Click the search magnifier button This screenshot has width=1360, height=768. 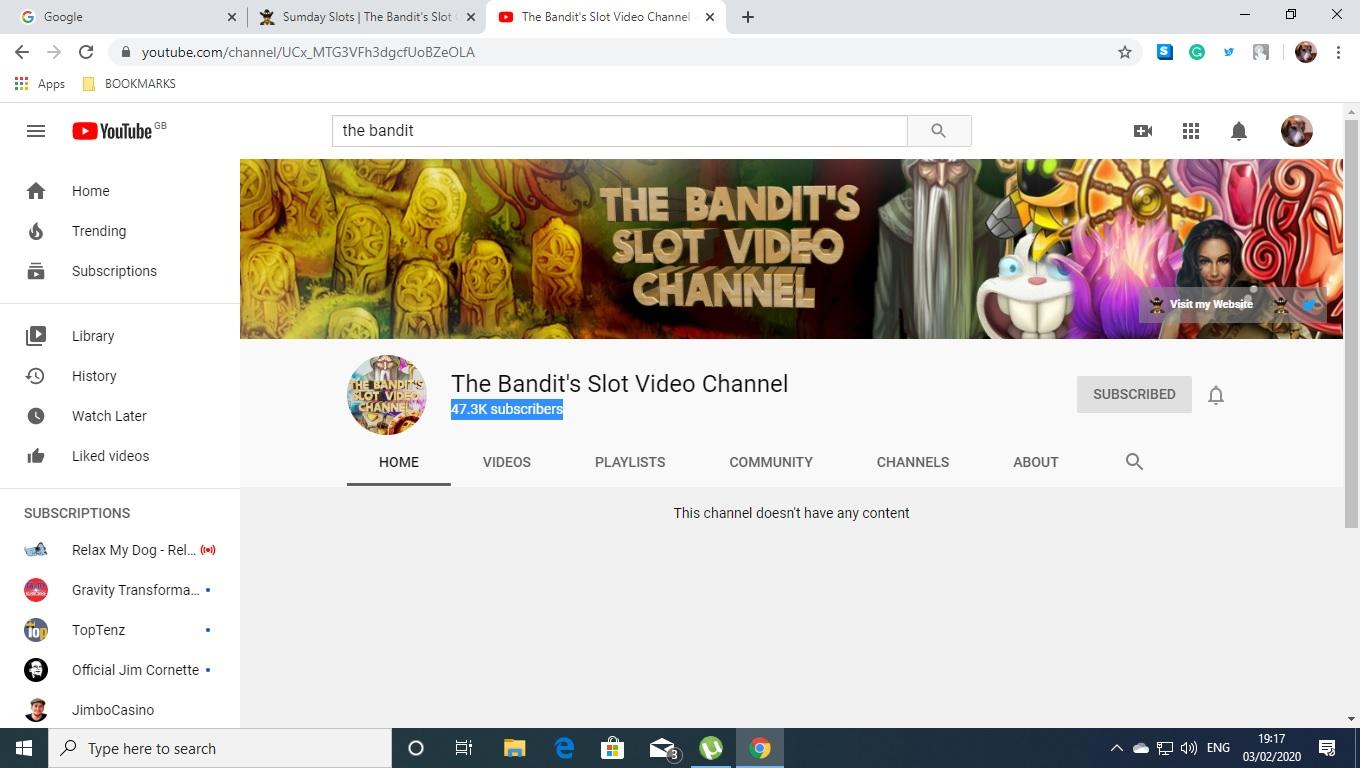coord(939,131)
